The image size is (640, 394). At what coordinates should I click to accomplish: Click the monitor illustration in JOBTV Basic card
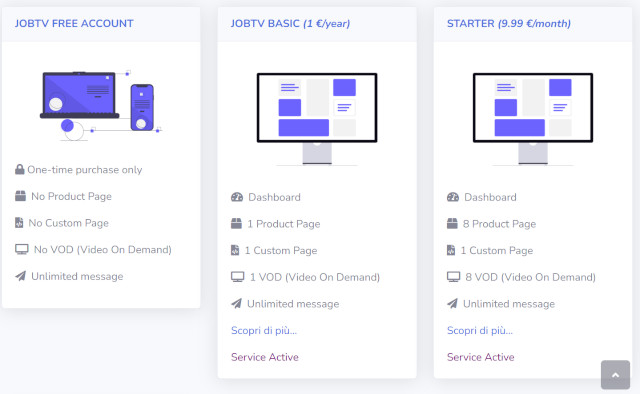pyautogui.click(x=317, y=119)
